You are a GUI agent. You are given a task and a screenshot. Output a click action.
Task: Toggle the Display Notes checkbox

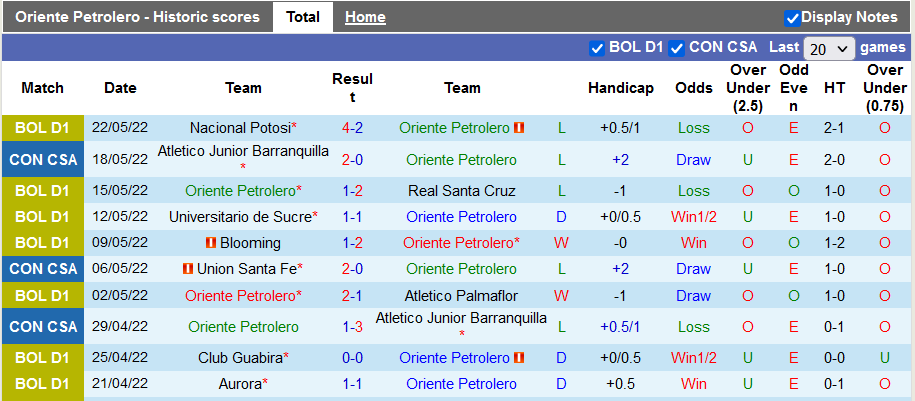792,17
